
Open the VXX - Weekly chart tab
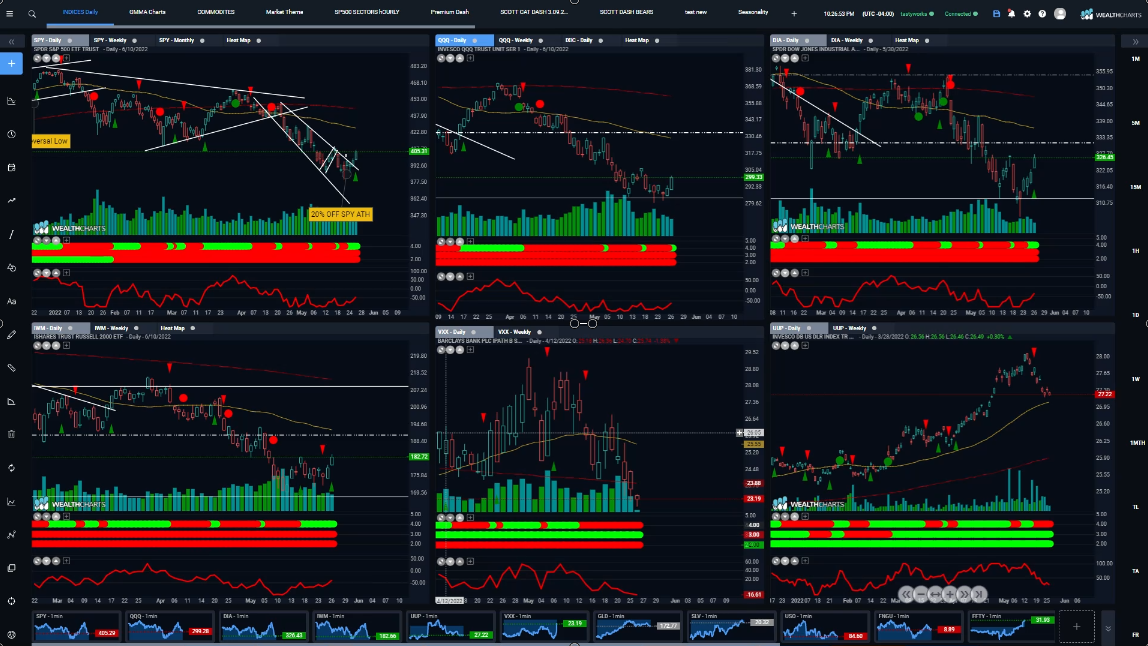[x=515, y=333]
